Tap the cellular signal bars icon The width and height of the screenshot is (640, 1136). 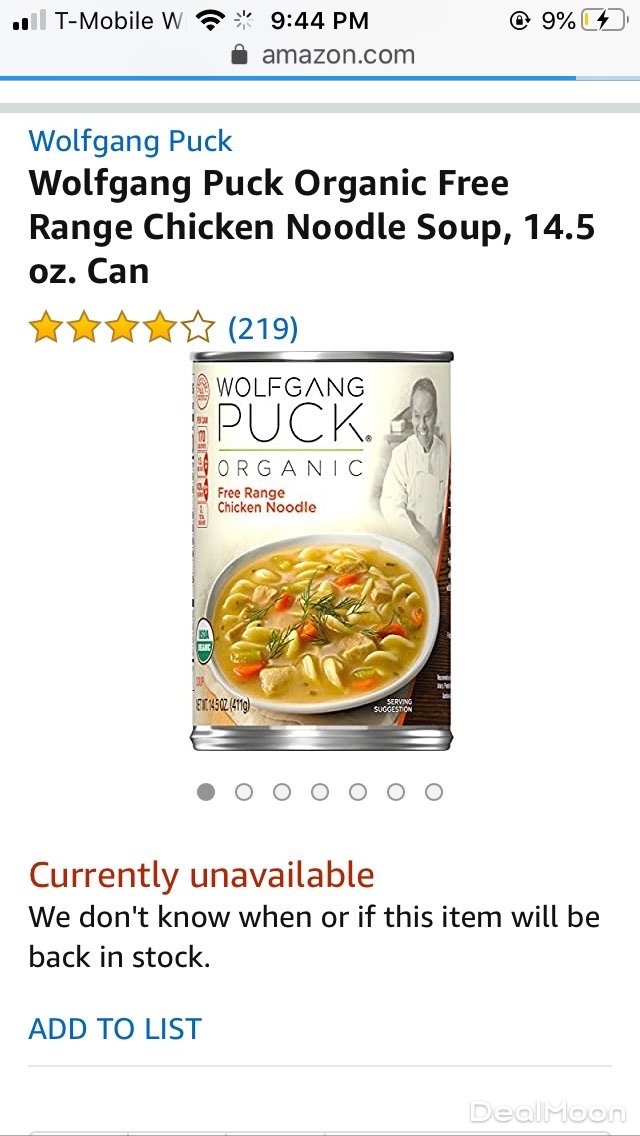point(30,21)
